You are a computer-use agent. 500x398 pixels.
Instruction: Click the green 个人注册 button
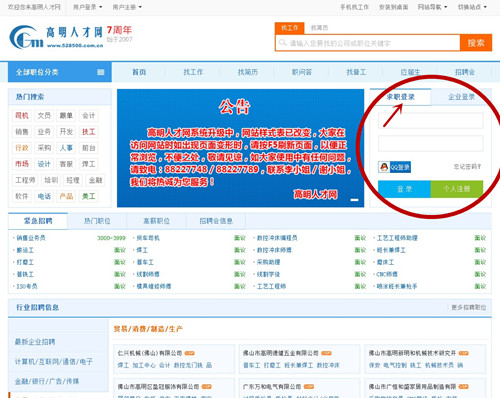tap(457, 189)
